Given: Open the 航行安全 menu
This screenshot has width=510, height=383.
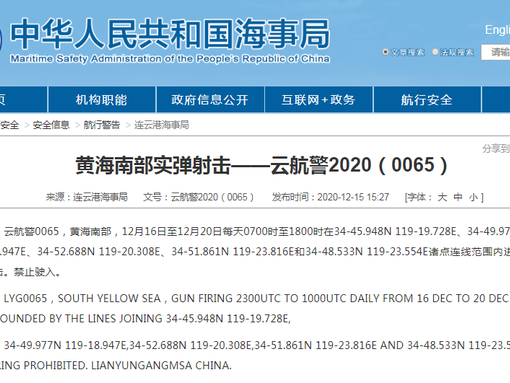Looking at the screenshot, I should [x=427, y=100].
